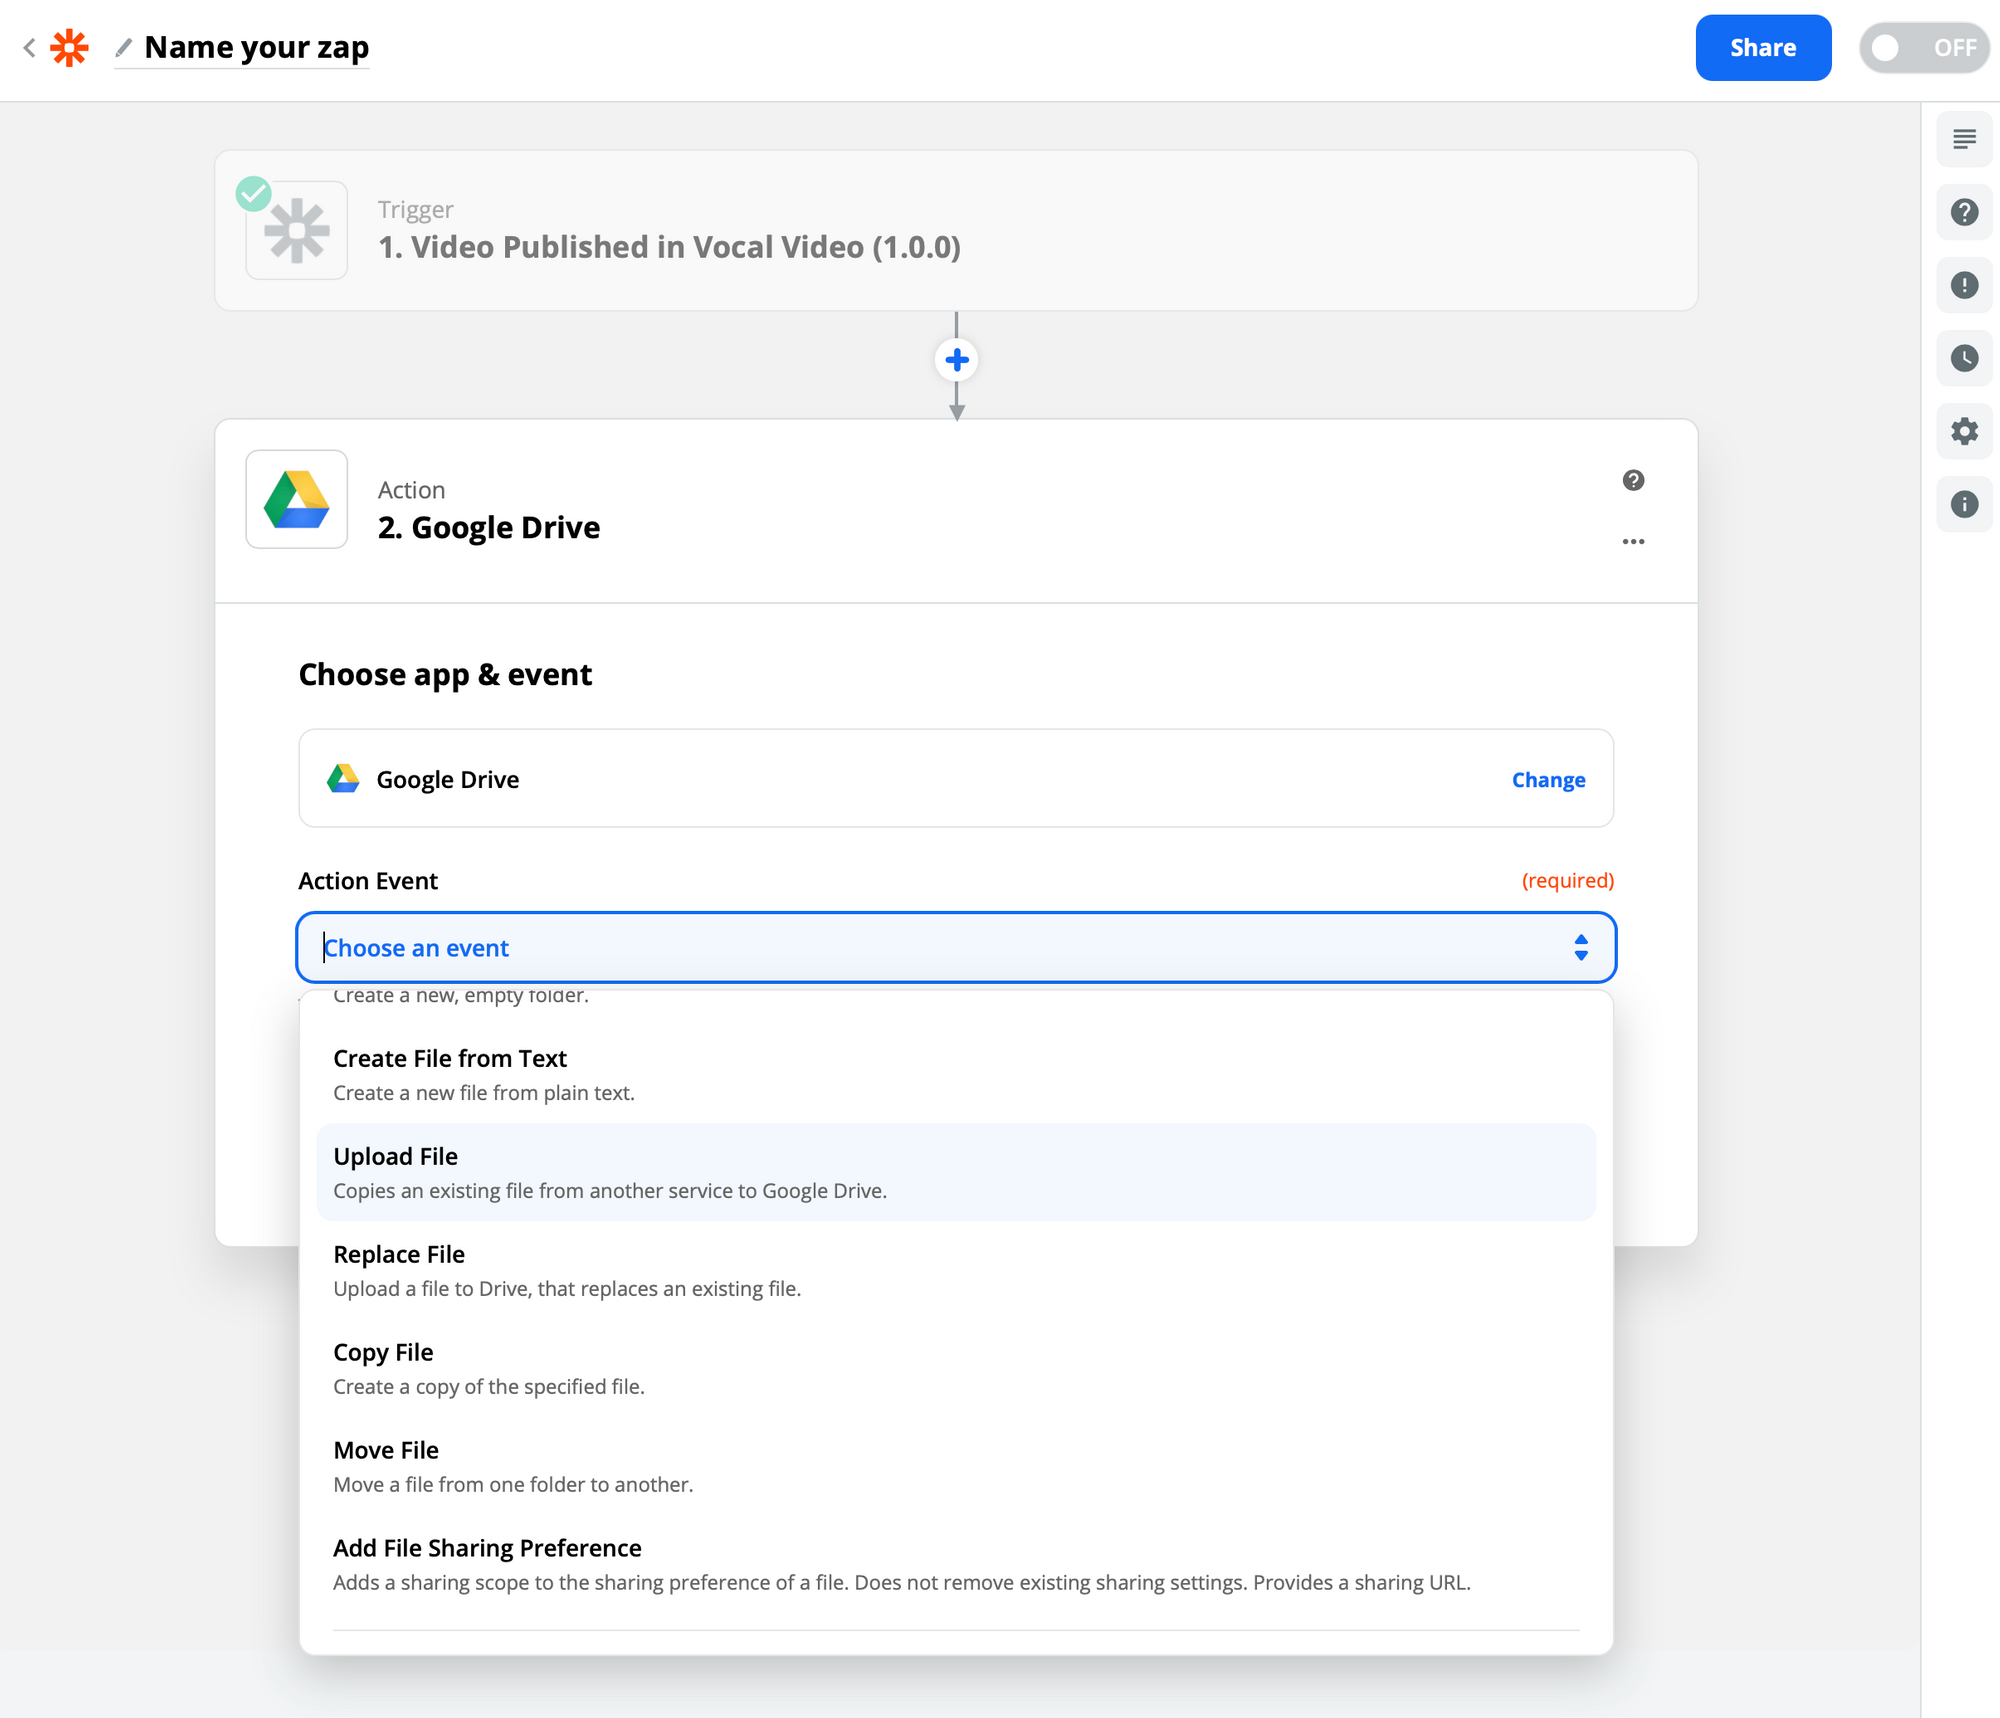The height and width of the screenshot is (1718, 2000).
Task: Click the blue Share button
Action: point(1762,47)
